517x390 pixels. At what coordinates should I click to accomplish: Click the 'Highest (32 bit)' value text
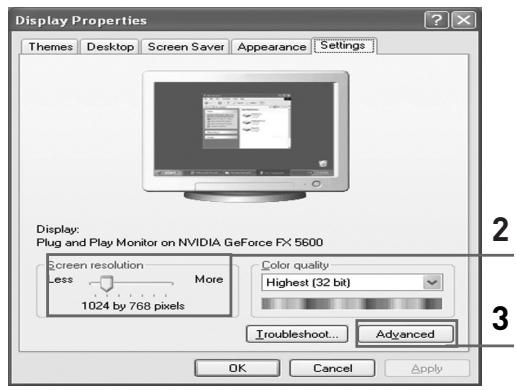pyautogui.click(x=308, y=283)
